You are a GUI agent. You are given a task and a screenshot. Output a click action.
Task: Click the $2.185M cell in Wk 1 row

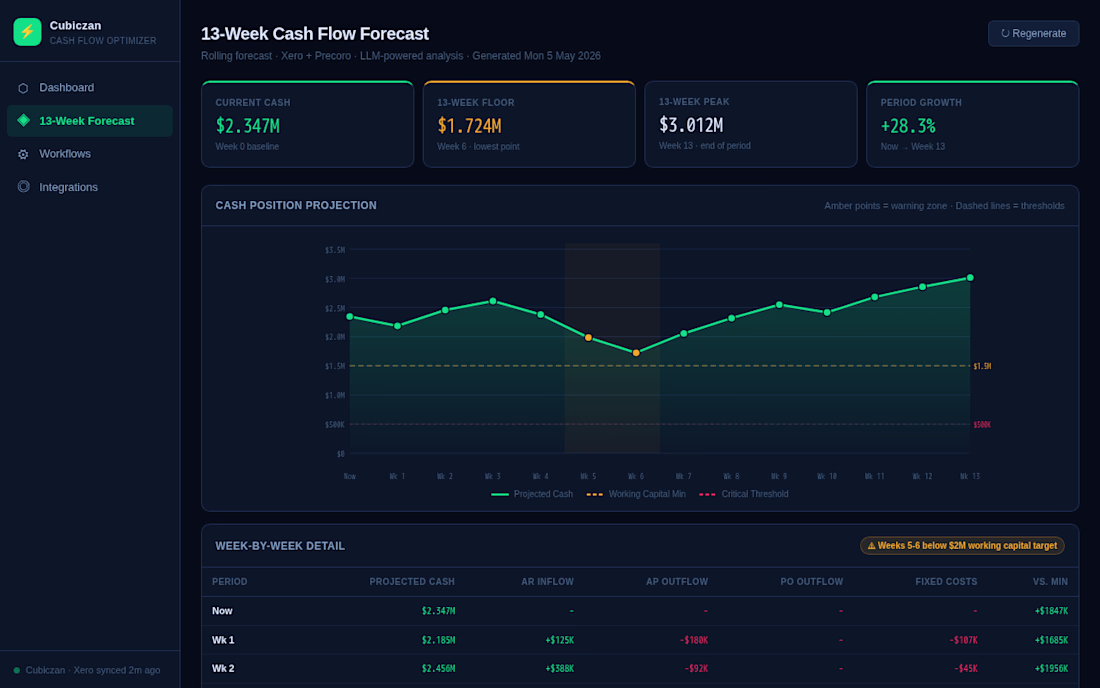[x=438, y=640]
